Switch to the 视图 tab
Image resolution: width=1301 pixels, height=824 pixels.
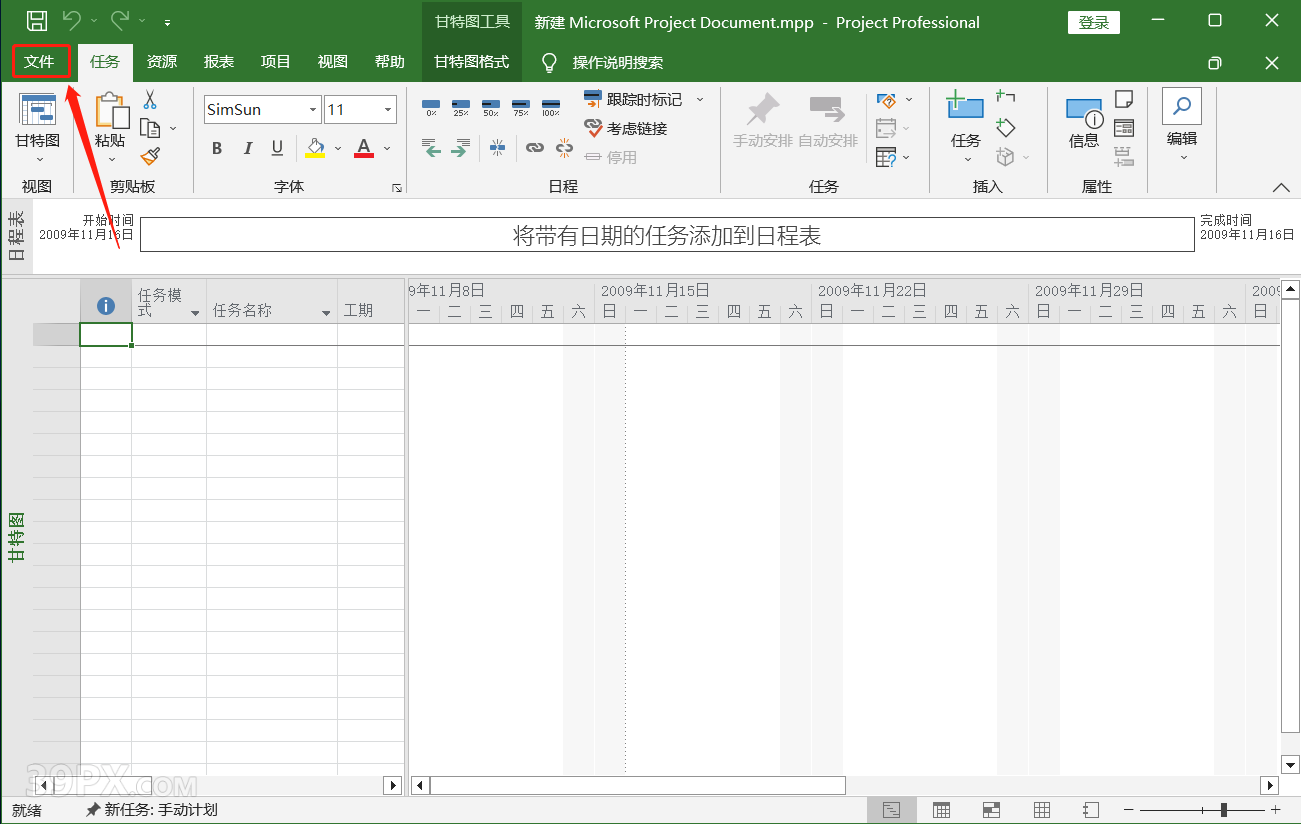(332, 62)
